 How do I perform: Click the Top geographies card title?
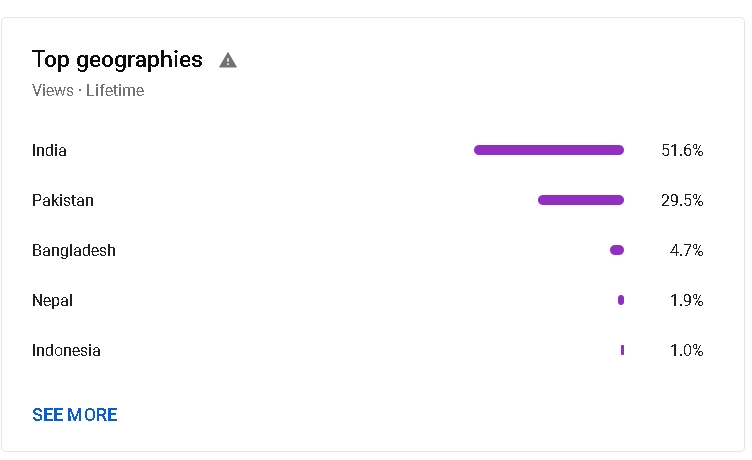click(x=118, y=60)
